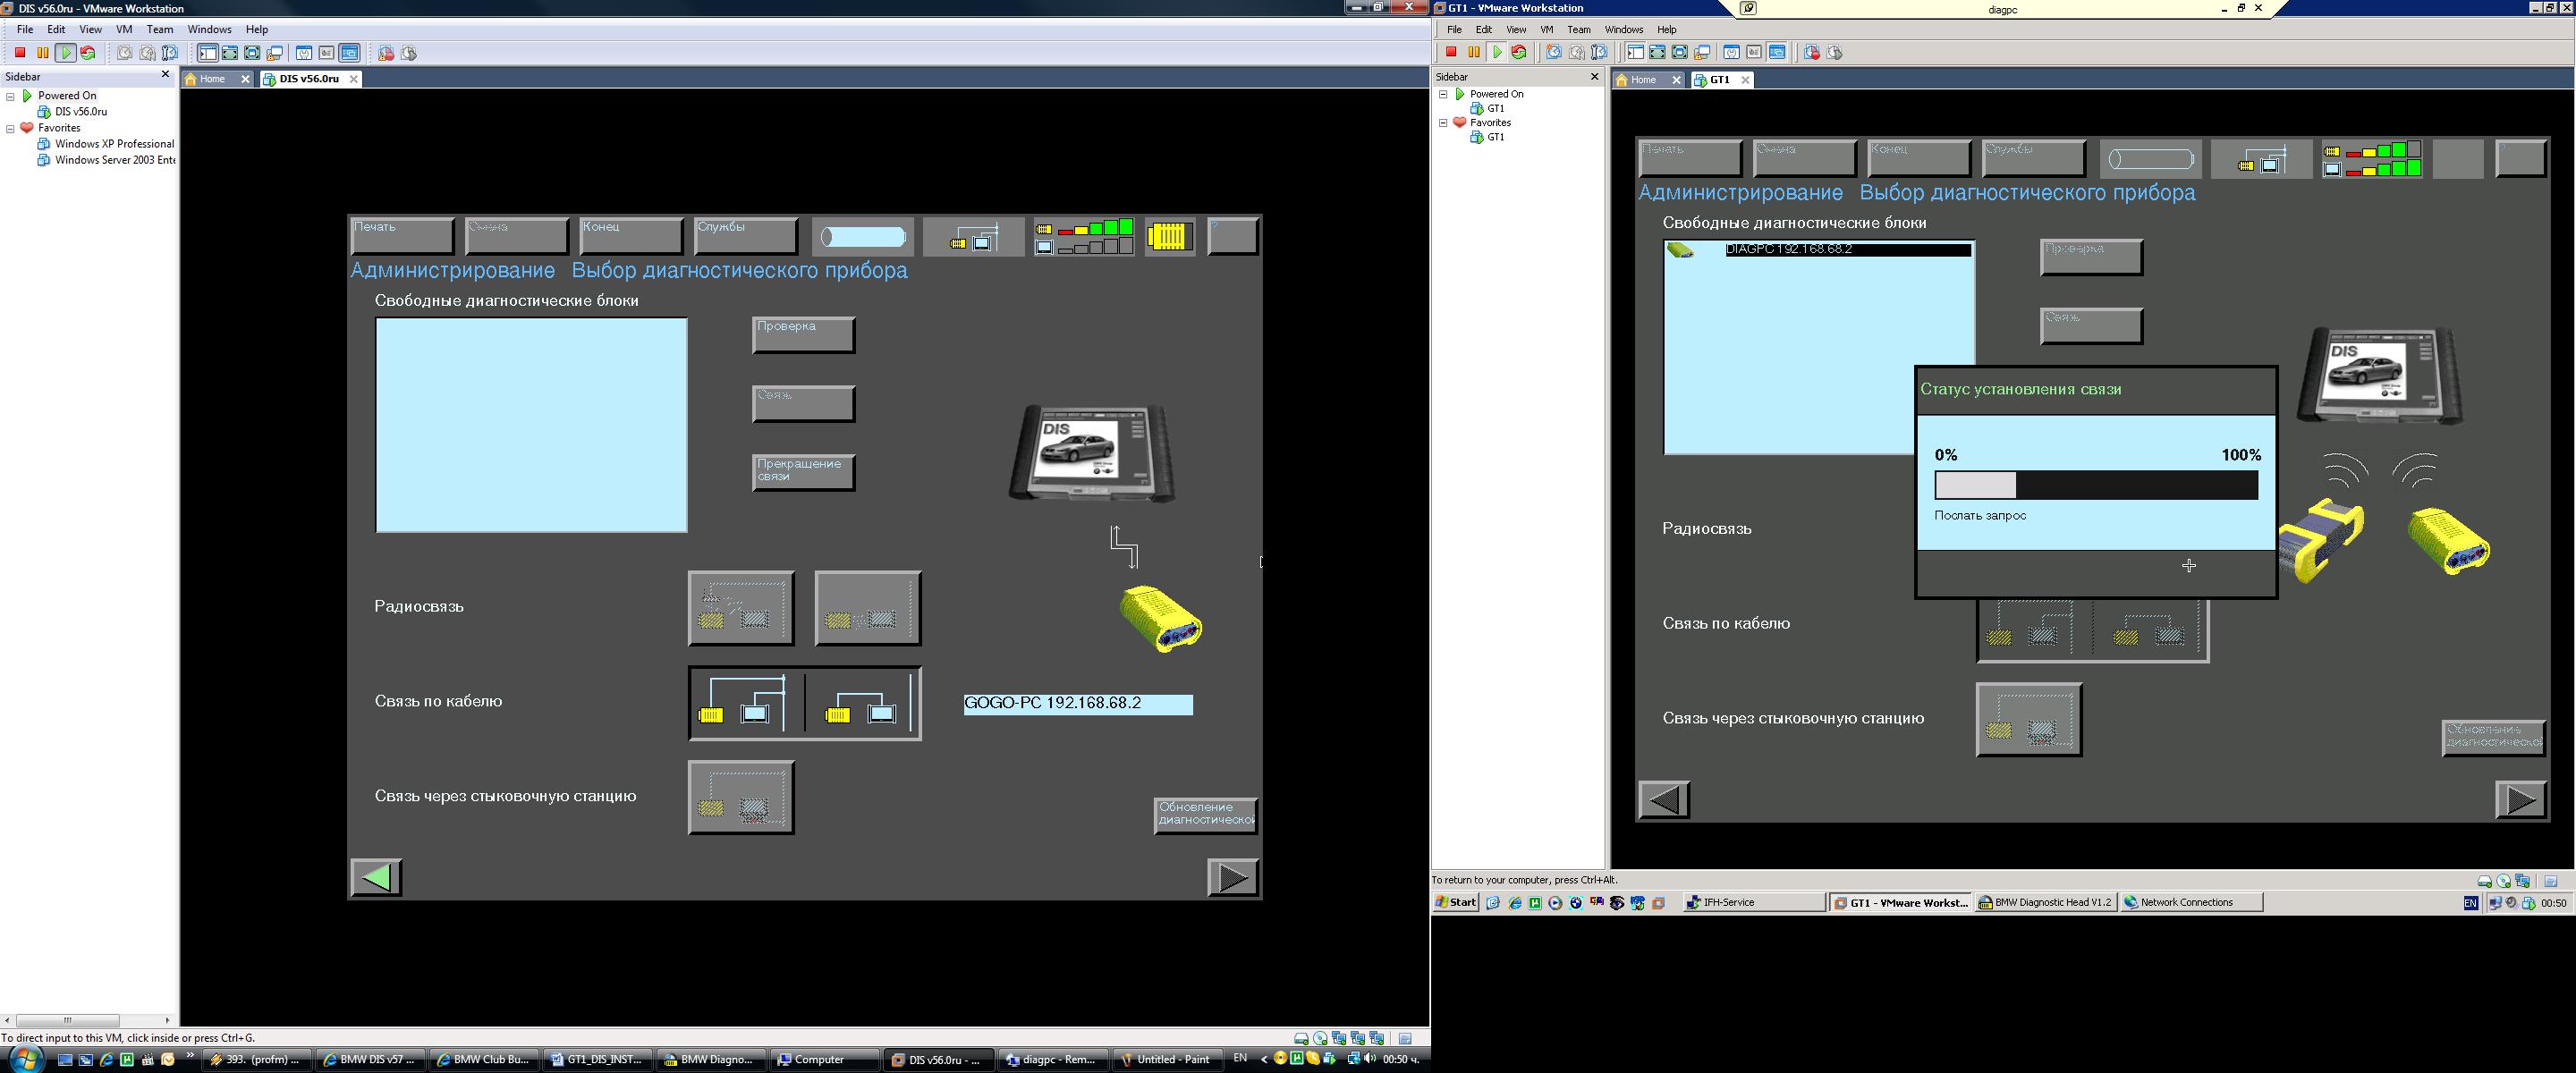The height and width of the screenshot is (1073, 2576).
Task: Click Печать button in DIS screen
Action: coord(403,237)
